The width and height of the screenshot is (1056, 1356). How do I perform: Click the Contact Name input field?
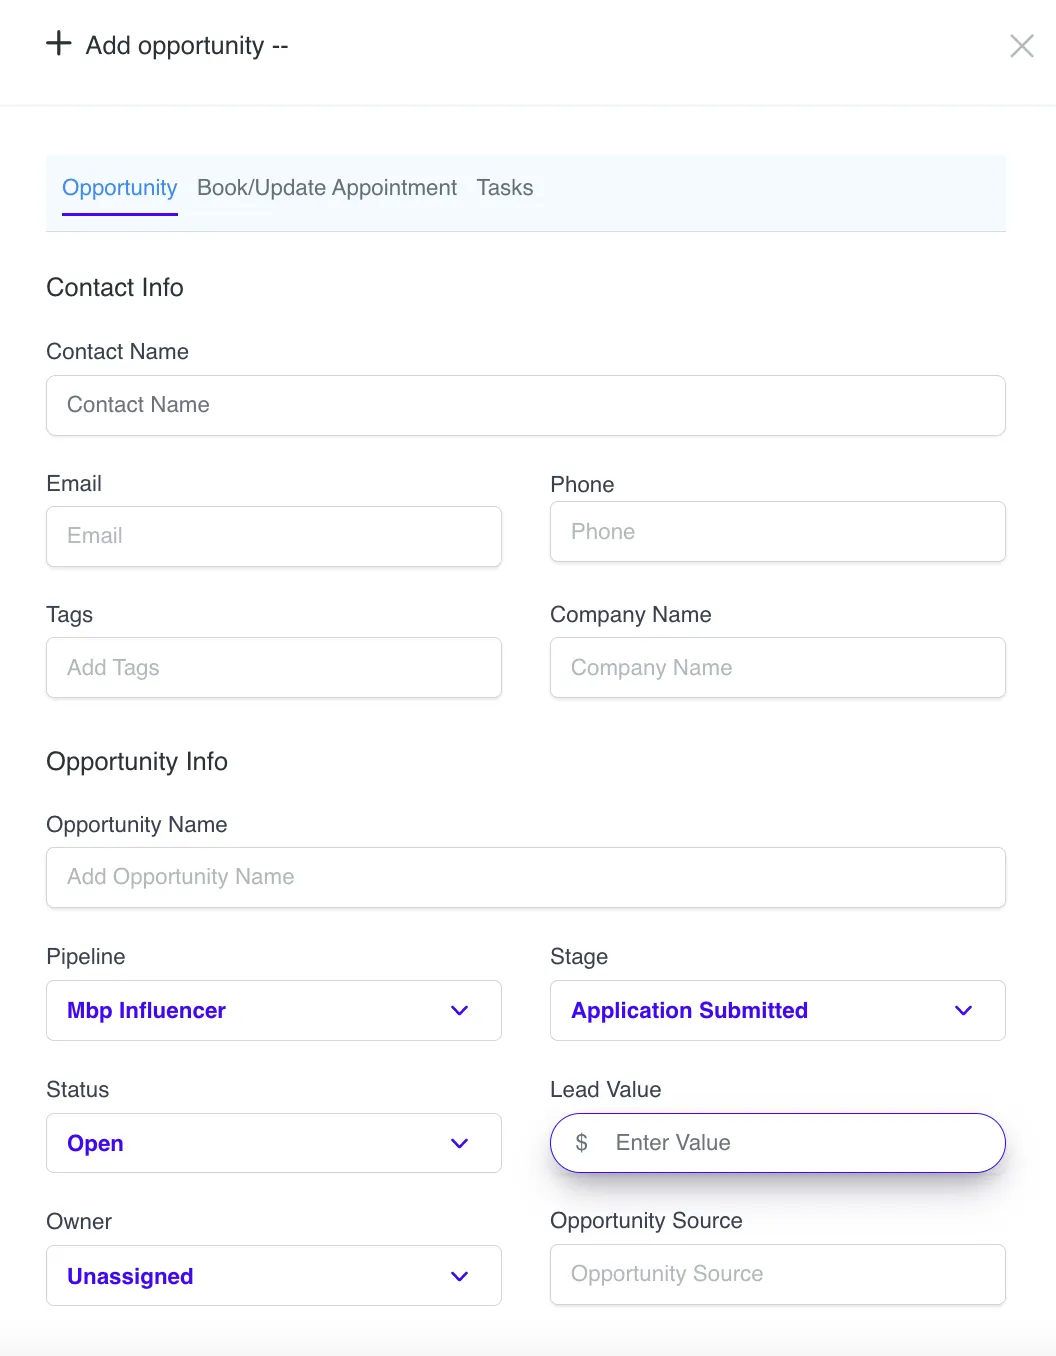[525, 405]
